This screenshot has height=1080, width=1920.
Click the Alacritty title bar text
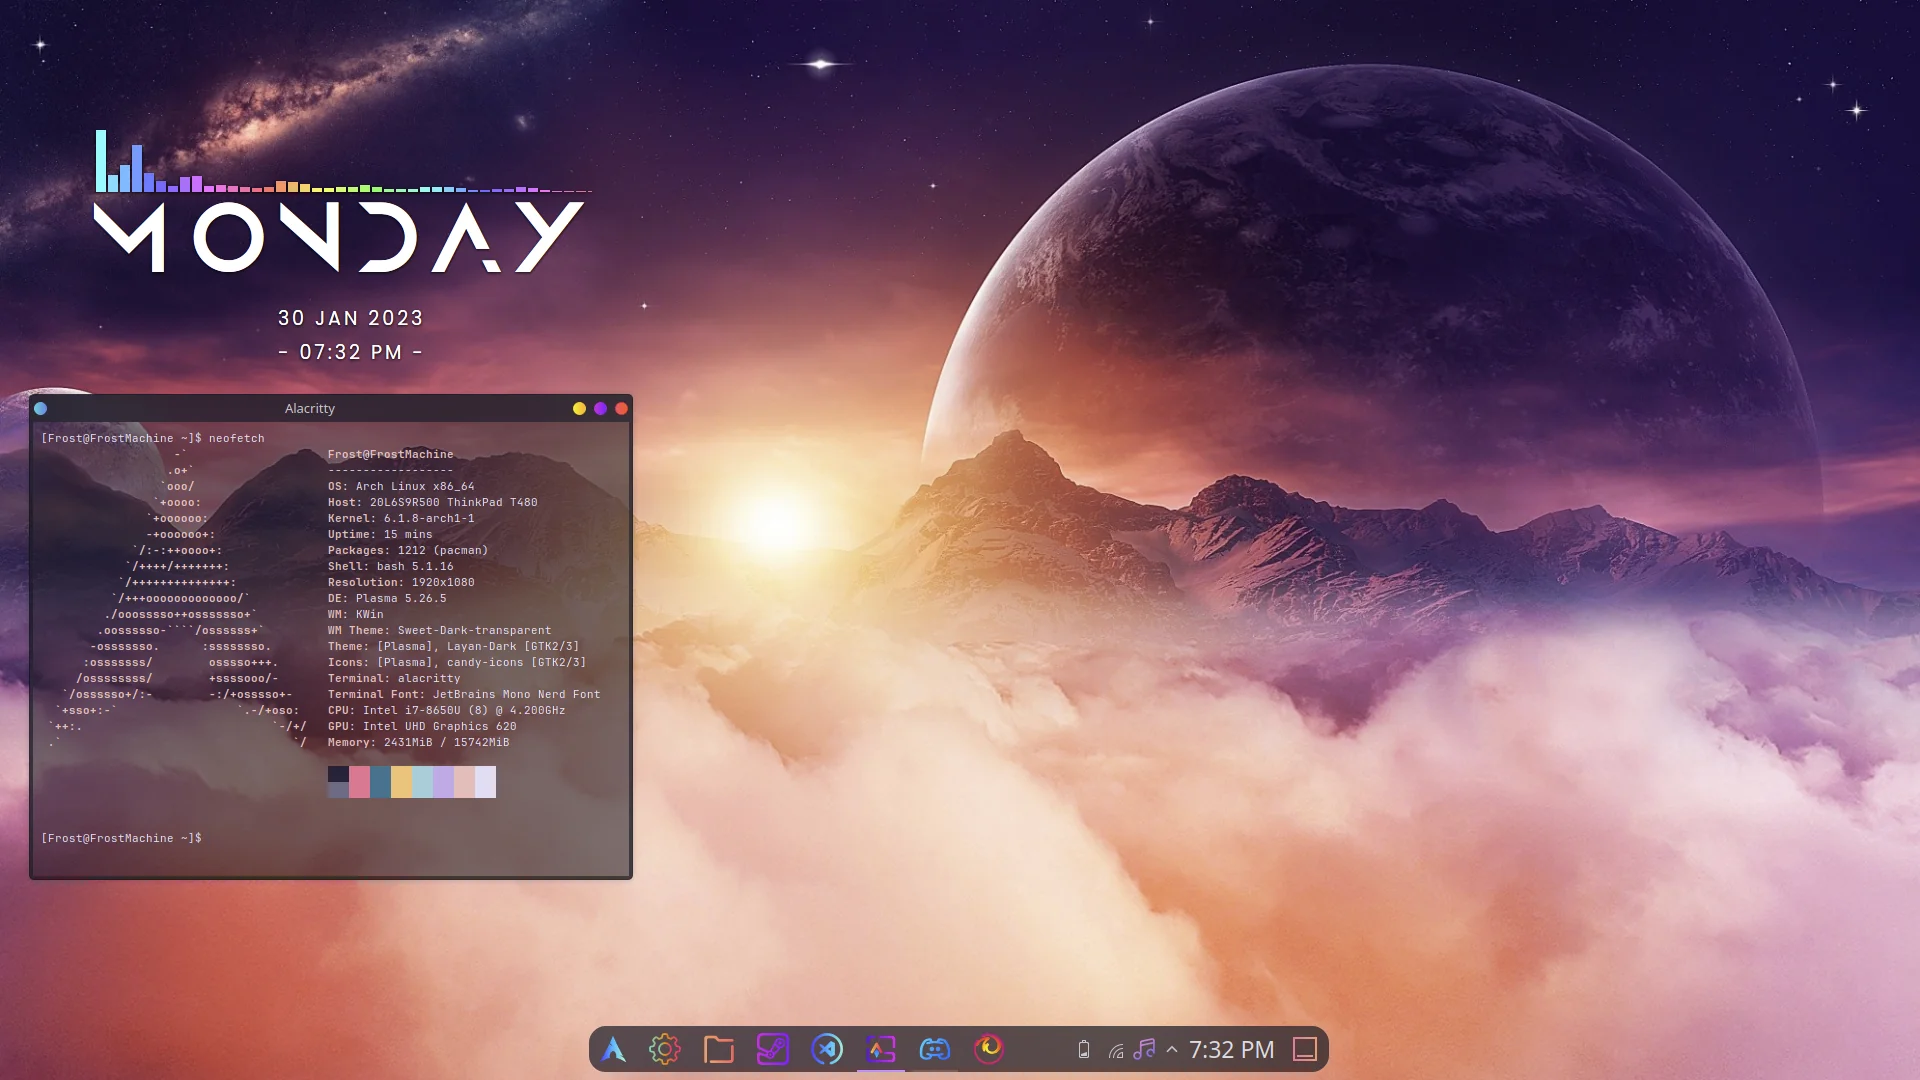pos(310,408)
